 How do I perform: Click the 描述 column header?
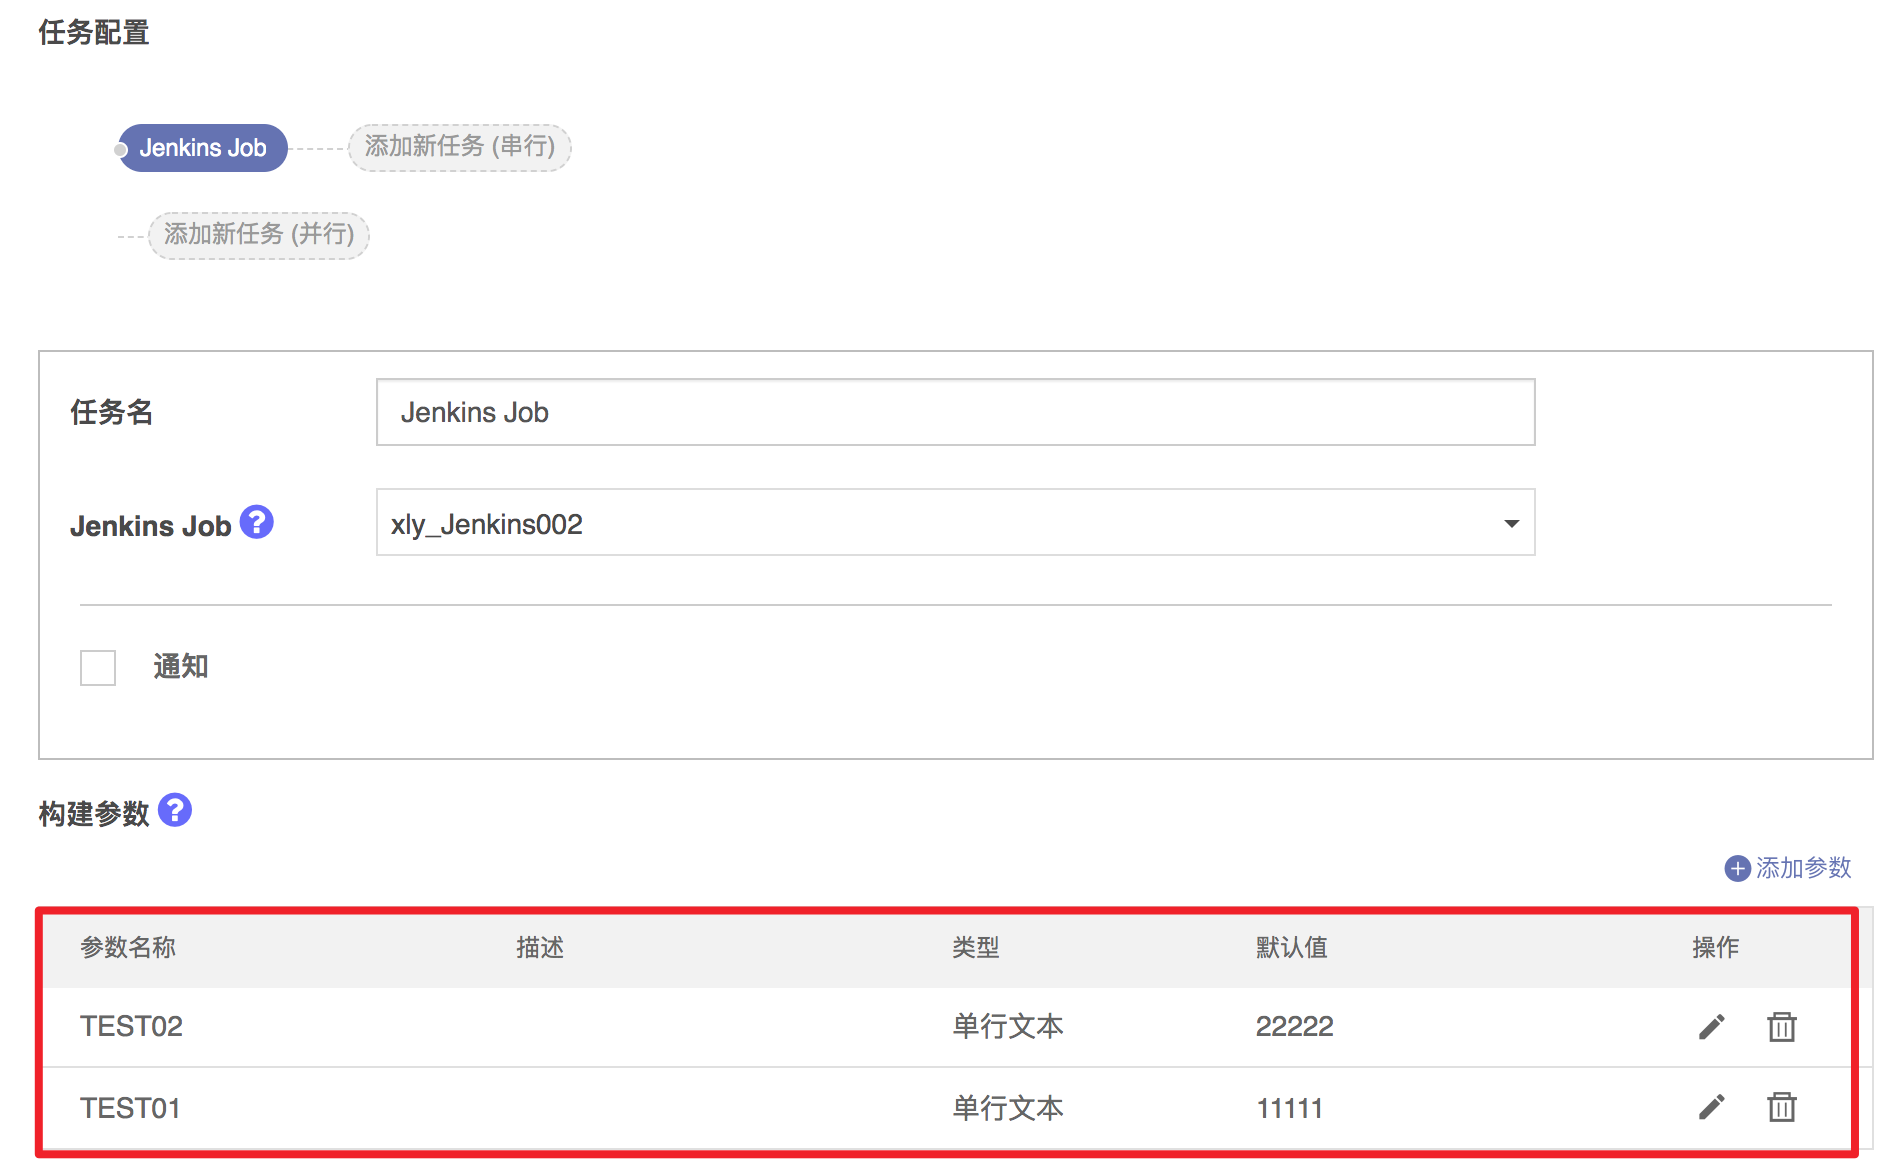540,947
